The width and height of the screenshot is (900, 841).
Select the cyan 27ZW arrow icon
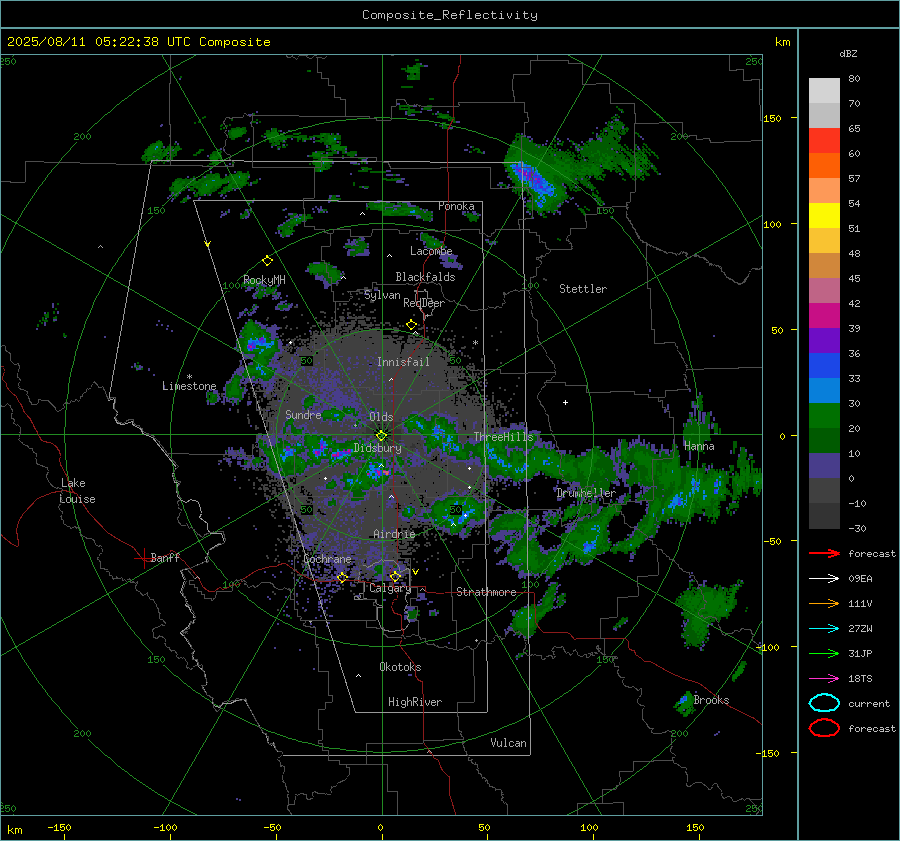(x=824, y=629)
